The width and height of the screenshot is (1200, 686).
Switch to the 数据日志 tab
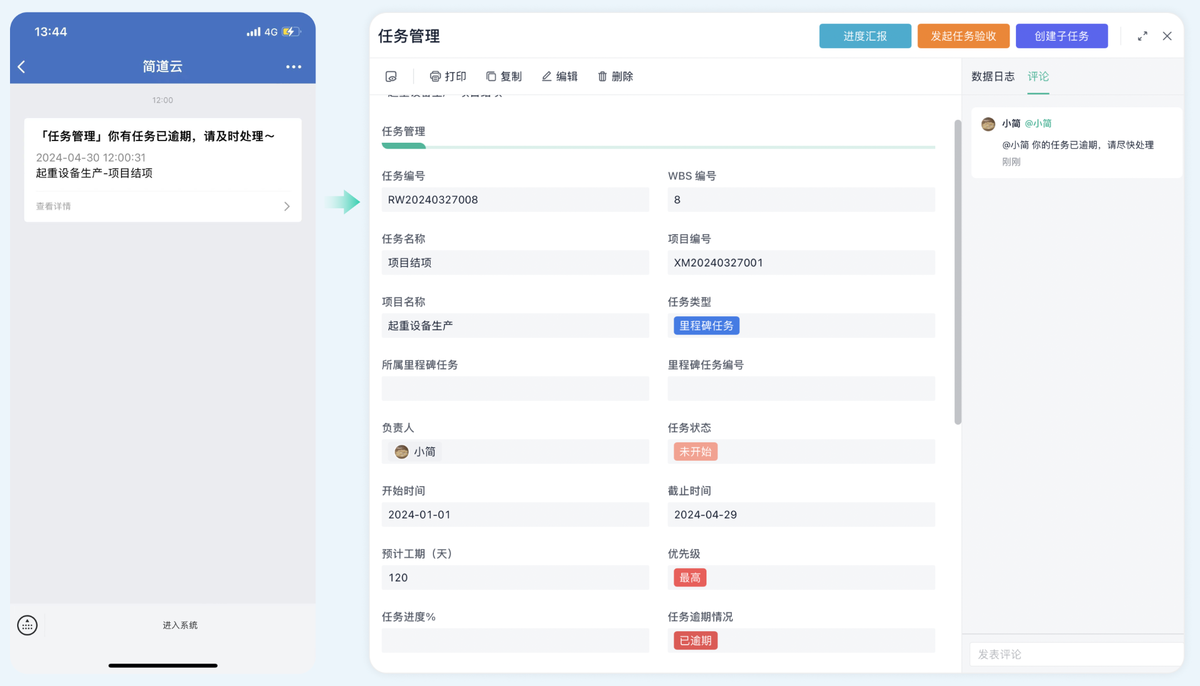tap(993, 76)
